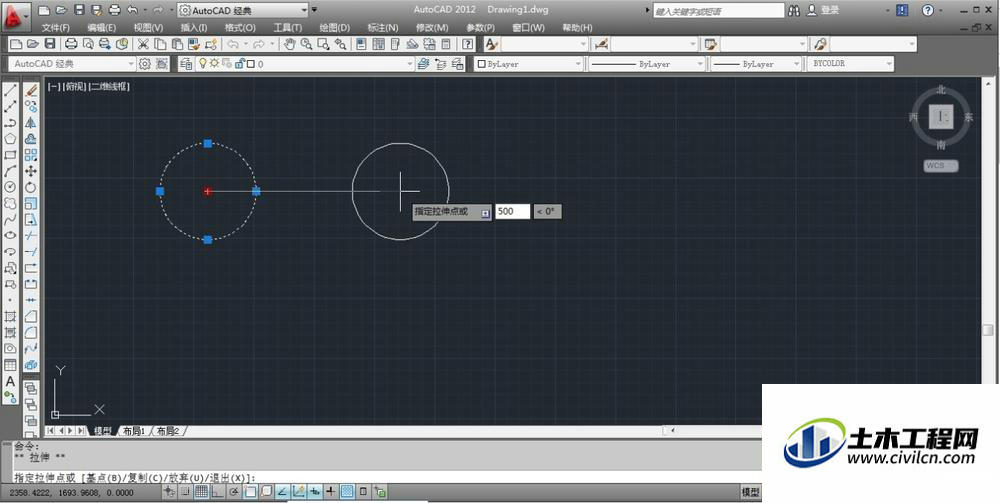The height and width of the screenshot is (503, 1000).
Task: Select the Move modify tool
Action: (31, 171)
